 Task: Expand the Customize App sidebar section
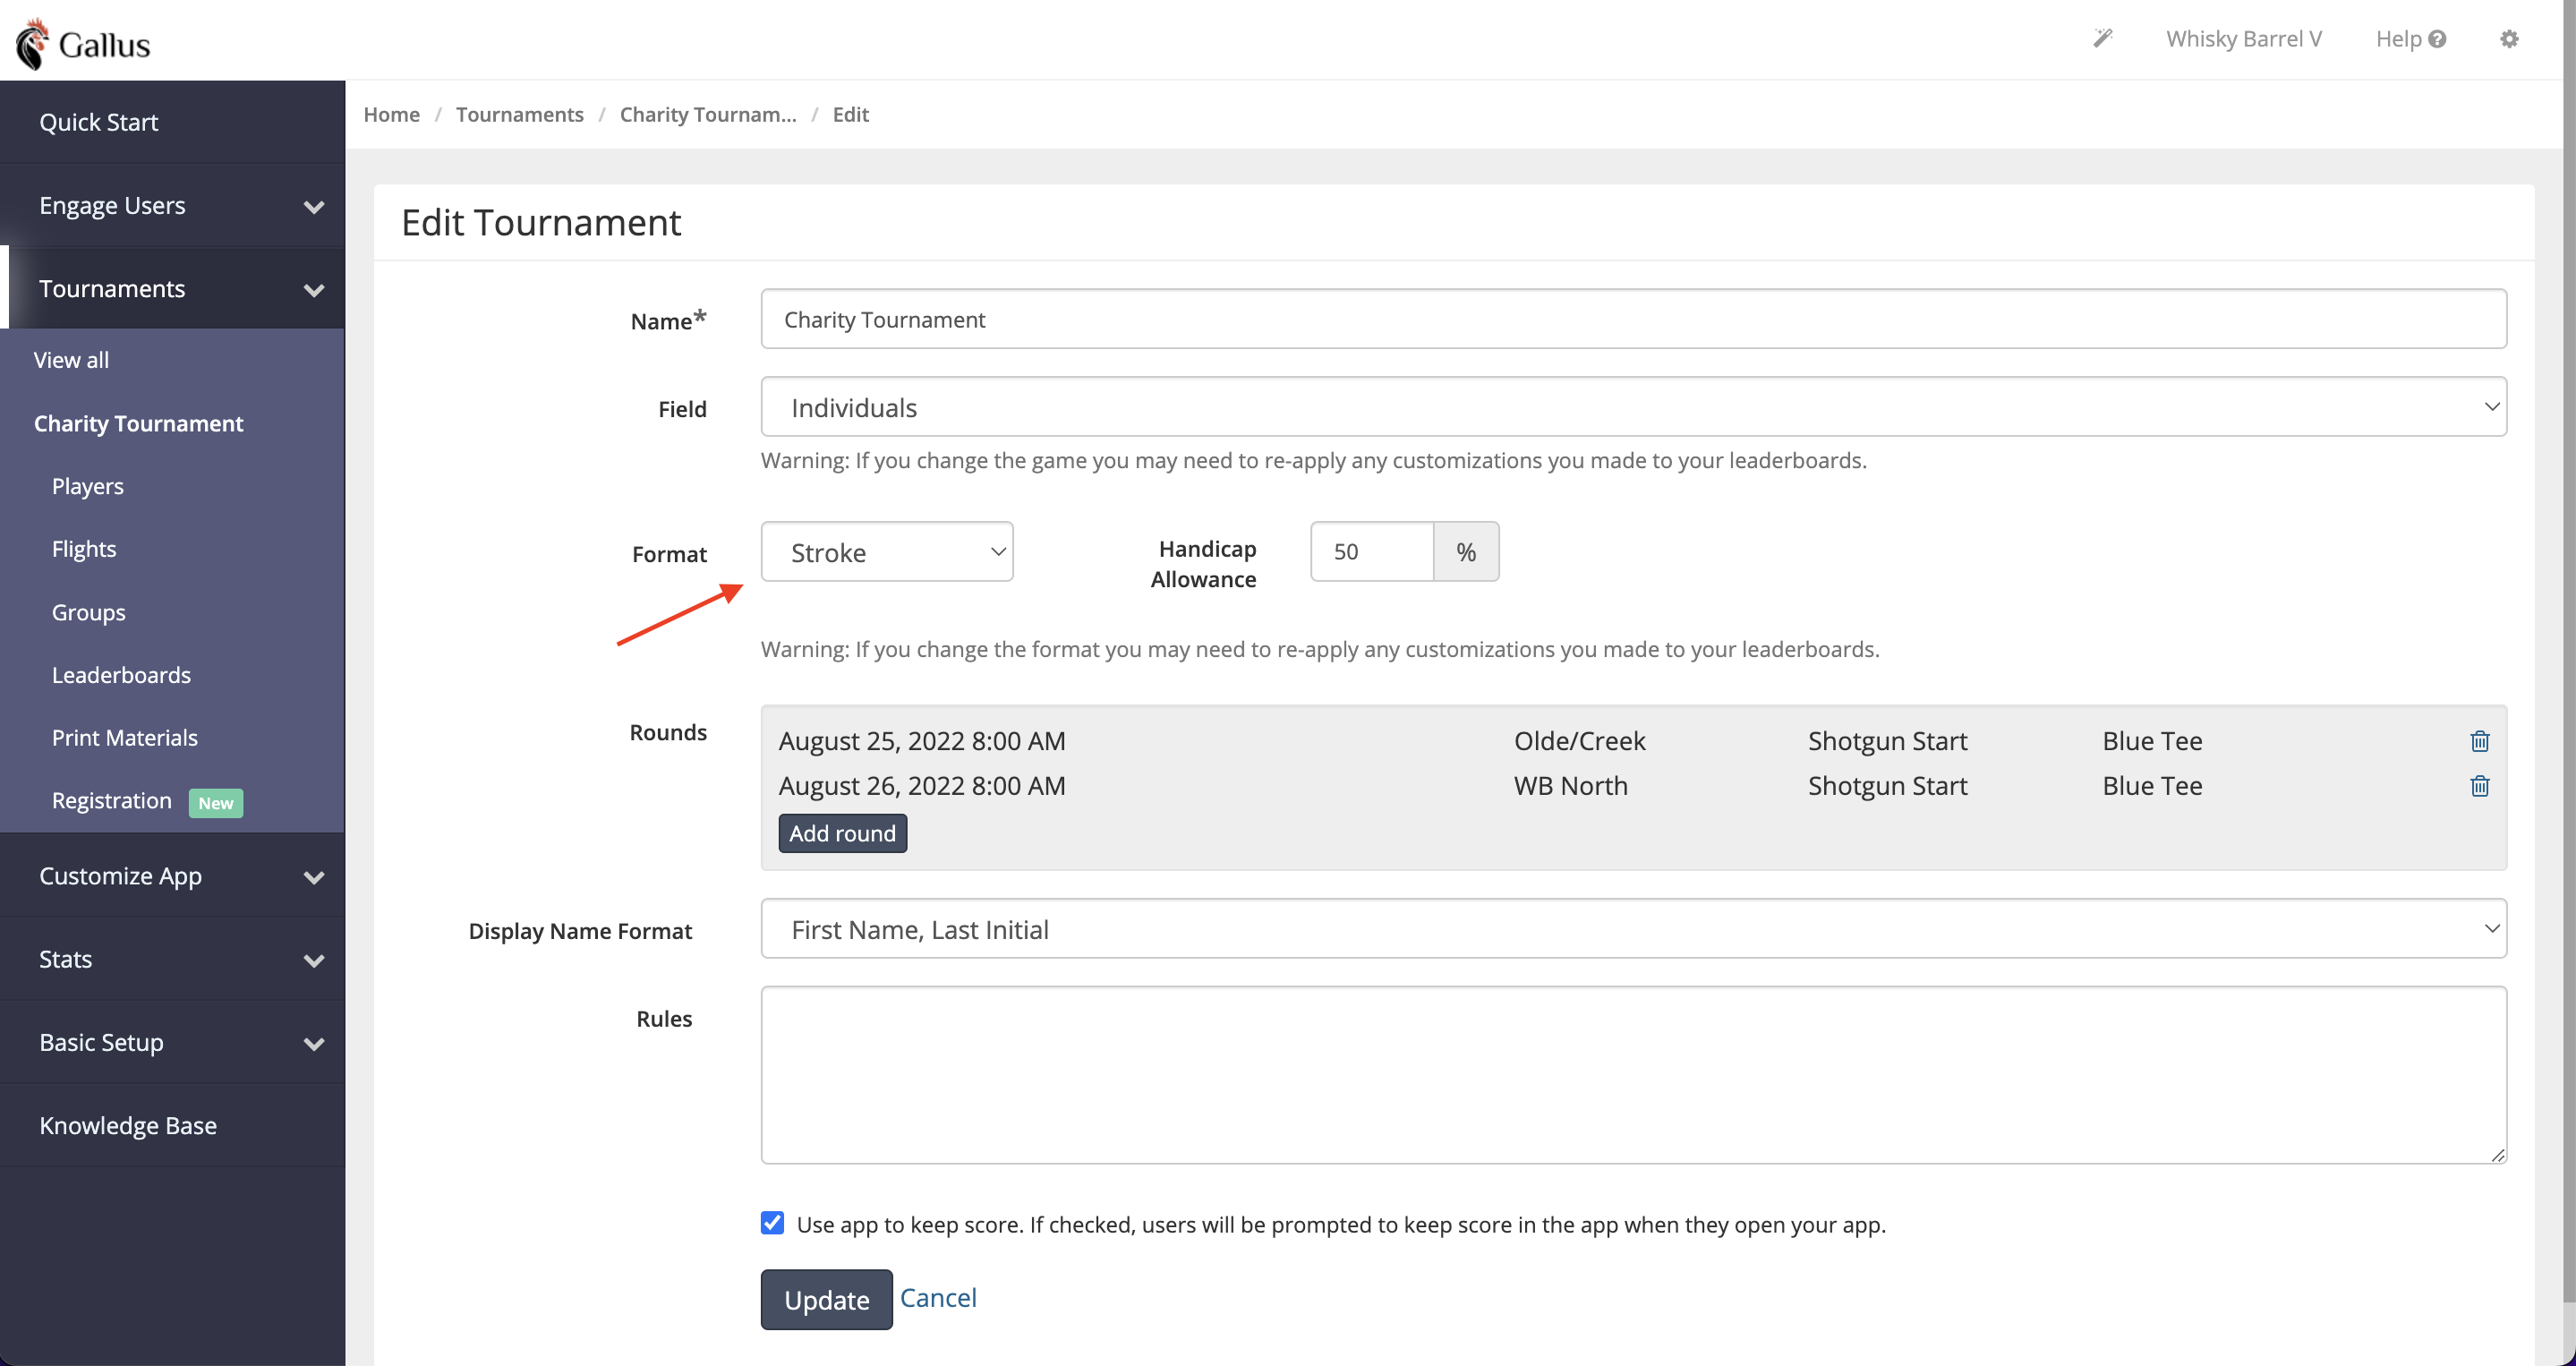(x=172, y=875)
